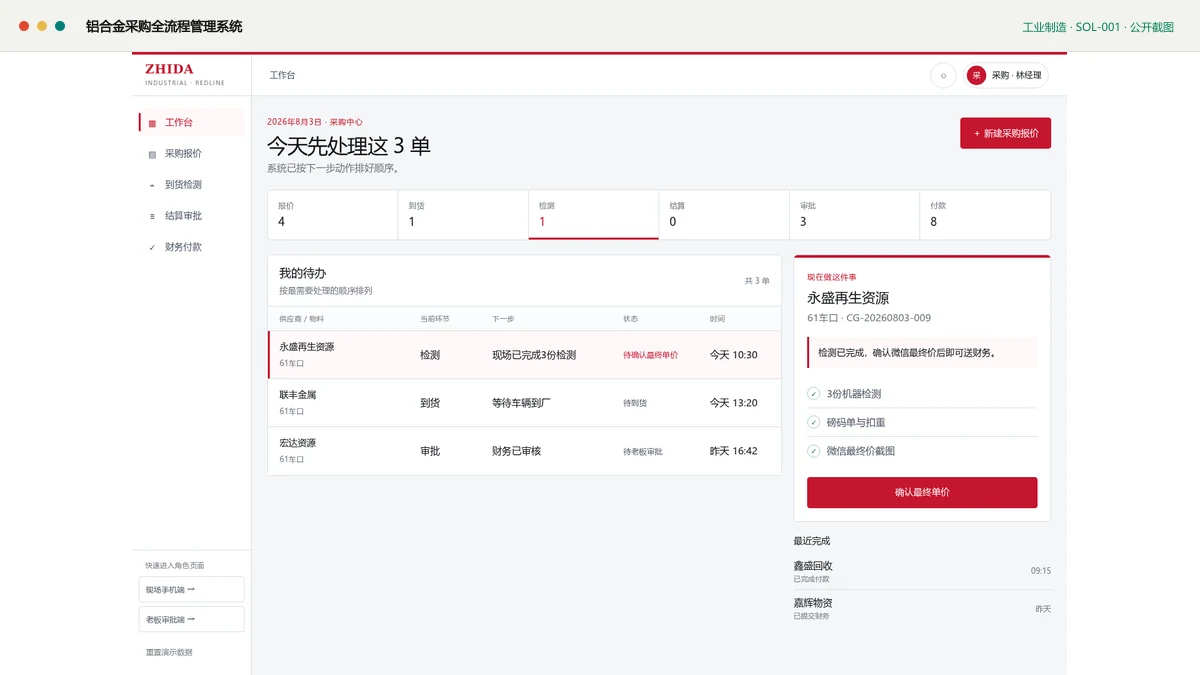Click the 今天 13:20 time cell

tap(734, 403)
